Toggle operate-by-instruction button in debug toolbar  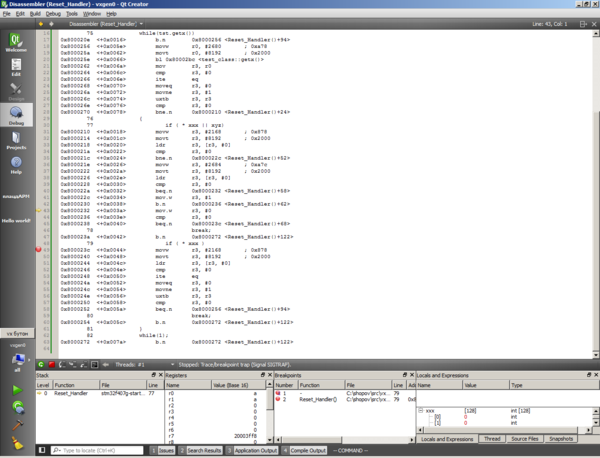[94, 365]
